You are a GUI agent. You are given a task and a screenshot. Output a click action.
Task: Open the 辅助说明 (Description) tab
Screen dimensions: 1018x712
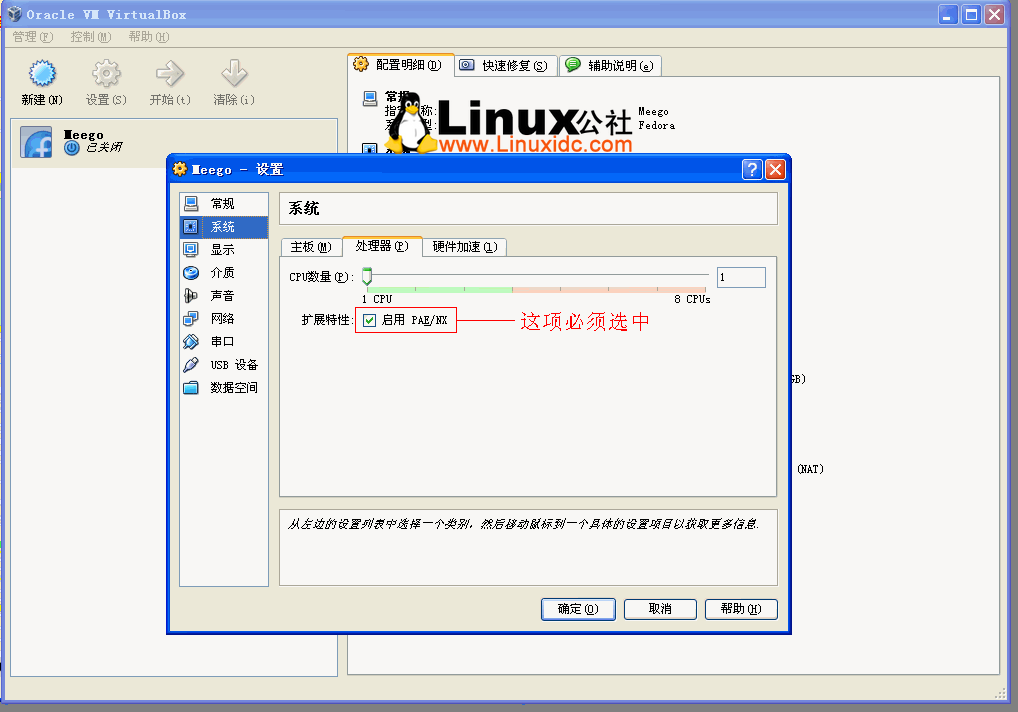(x=611, y=65)
